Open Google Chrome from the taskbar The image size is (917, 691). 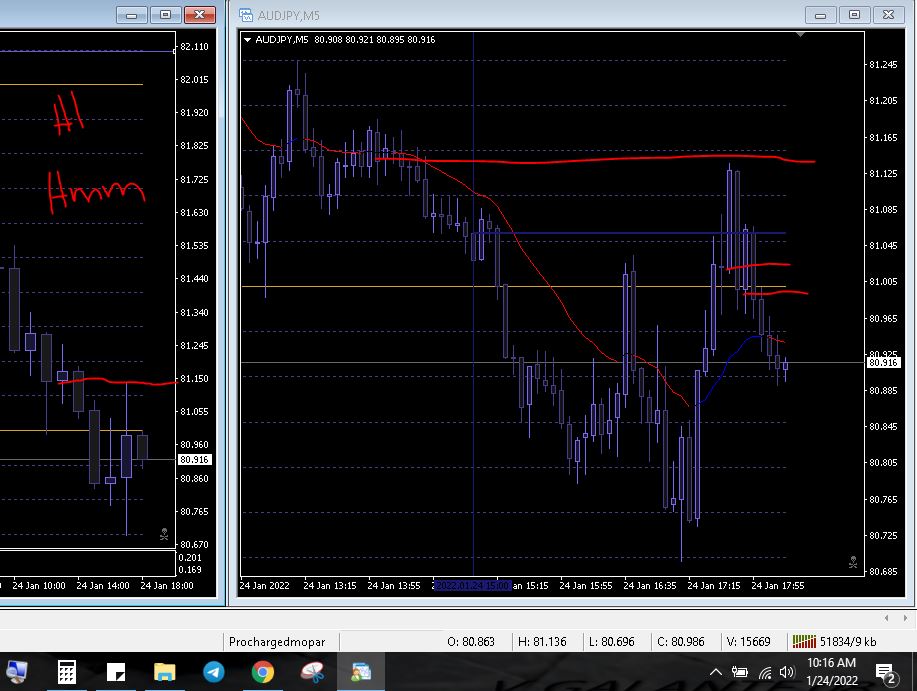pyautogui.click(x=263, y=672)
